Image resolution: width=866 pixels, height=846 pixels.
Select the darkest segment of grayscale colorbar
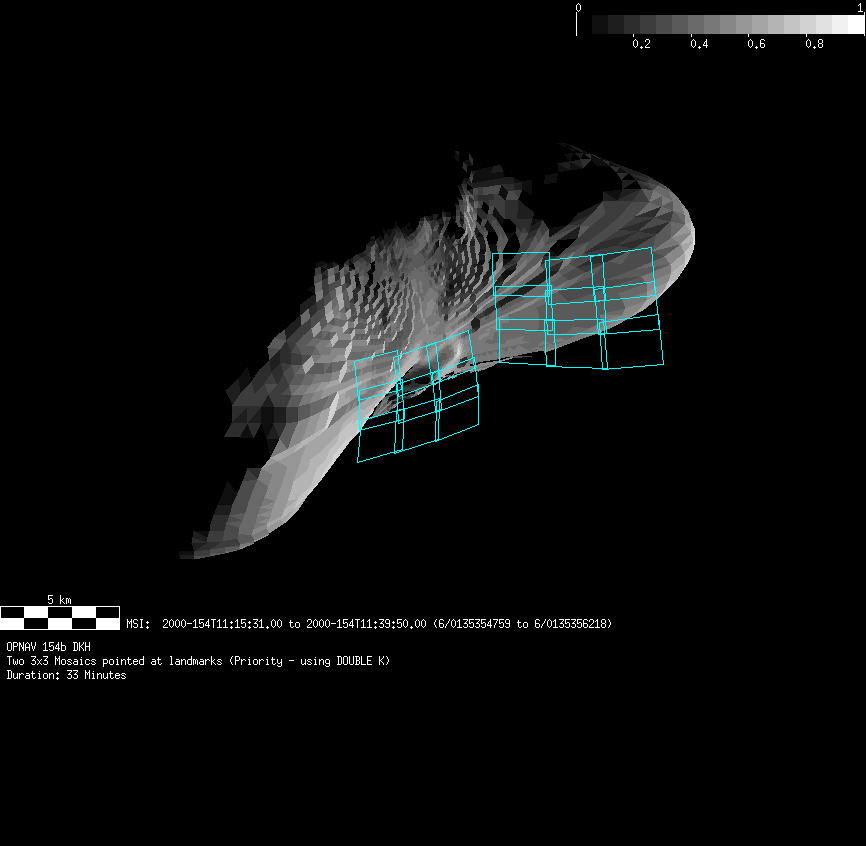coord(600,24)
